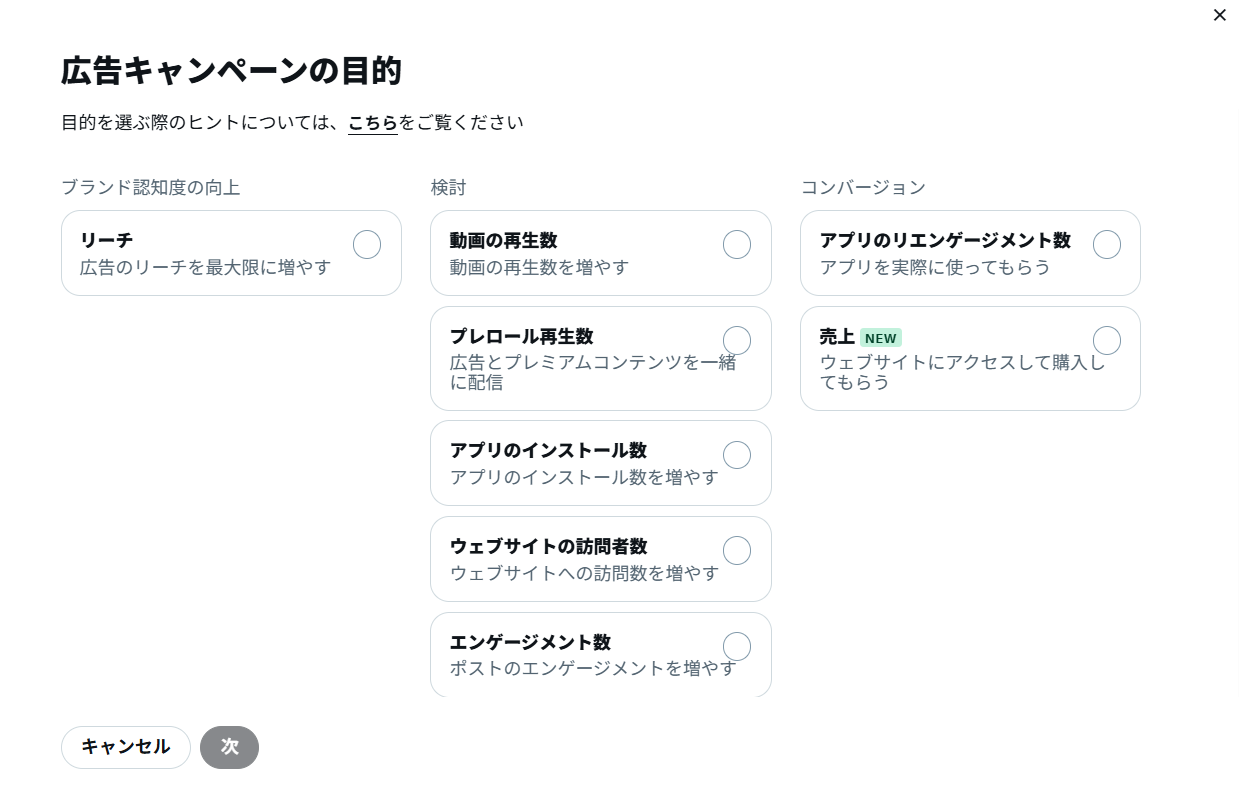Click the キャンセル button
This screenshot has width=1239, height=810.
[126, 747]
